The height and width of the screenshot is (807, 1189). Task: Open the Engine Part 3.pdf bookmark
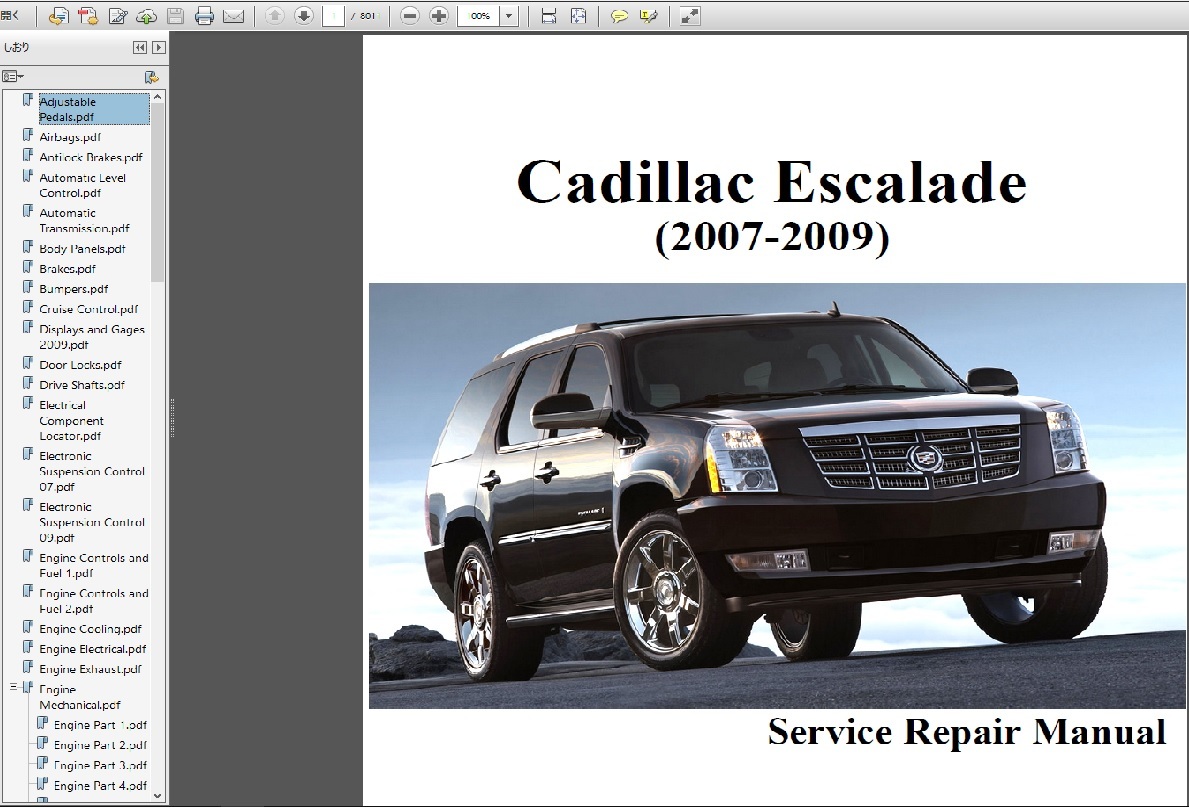pos(100,766)
